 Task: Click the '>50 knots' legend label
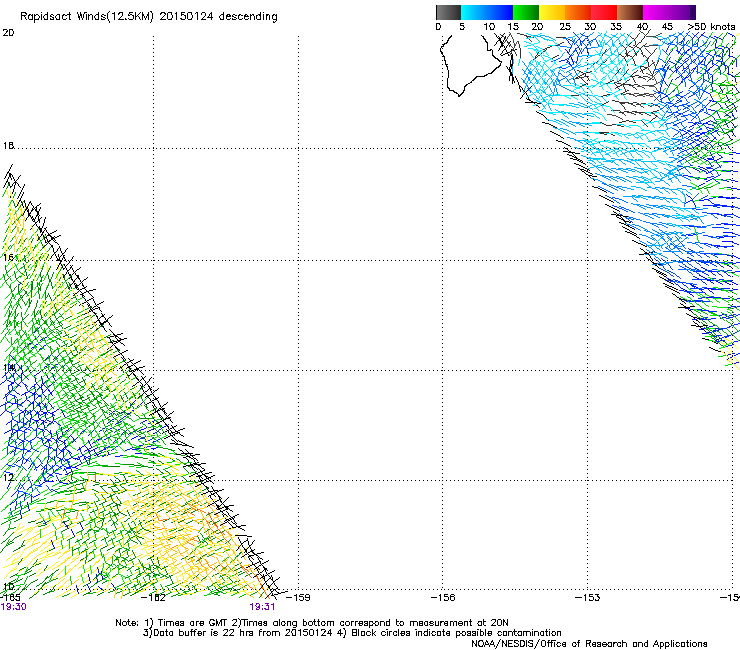(711, 26)
